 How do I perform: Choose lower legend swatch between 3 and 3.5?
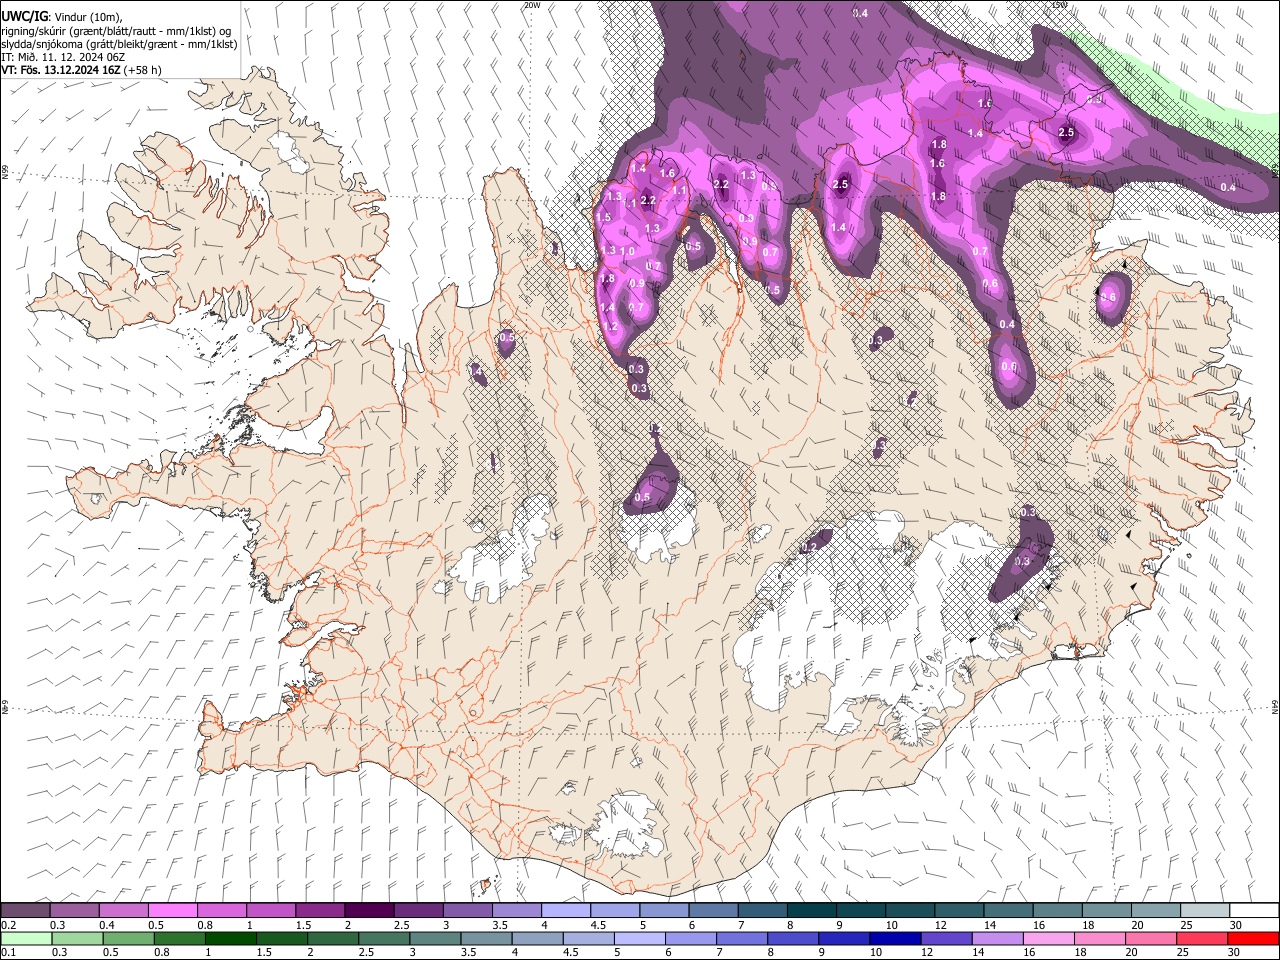tap(436, 938)
